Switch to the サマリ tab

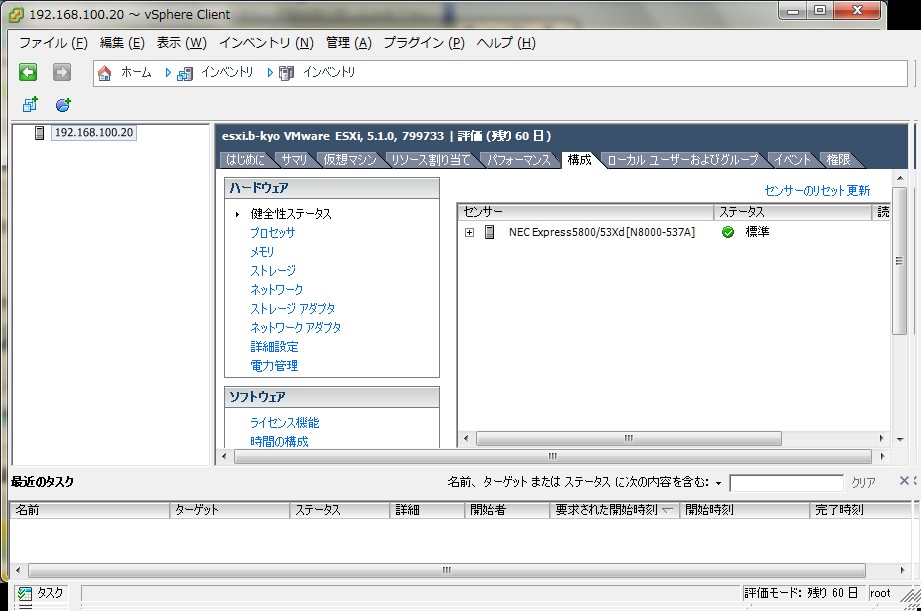point(294,160)
